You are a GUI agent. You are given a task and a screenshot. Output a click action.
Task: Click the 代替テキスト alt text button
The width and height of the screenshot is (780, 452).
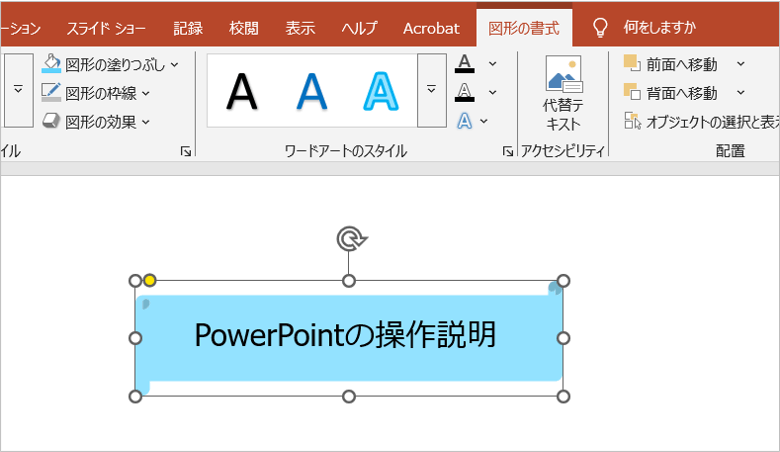pyautogui.click(x=563, y=93)
